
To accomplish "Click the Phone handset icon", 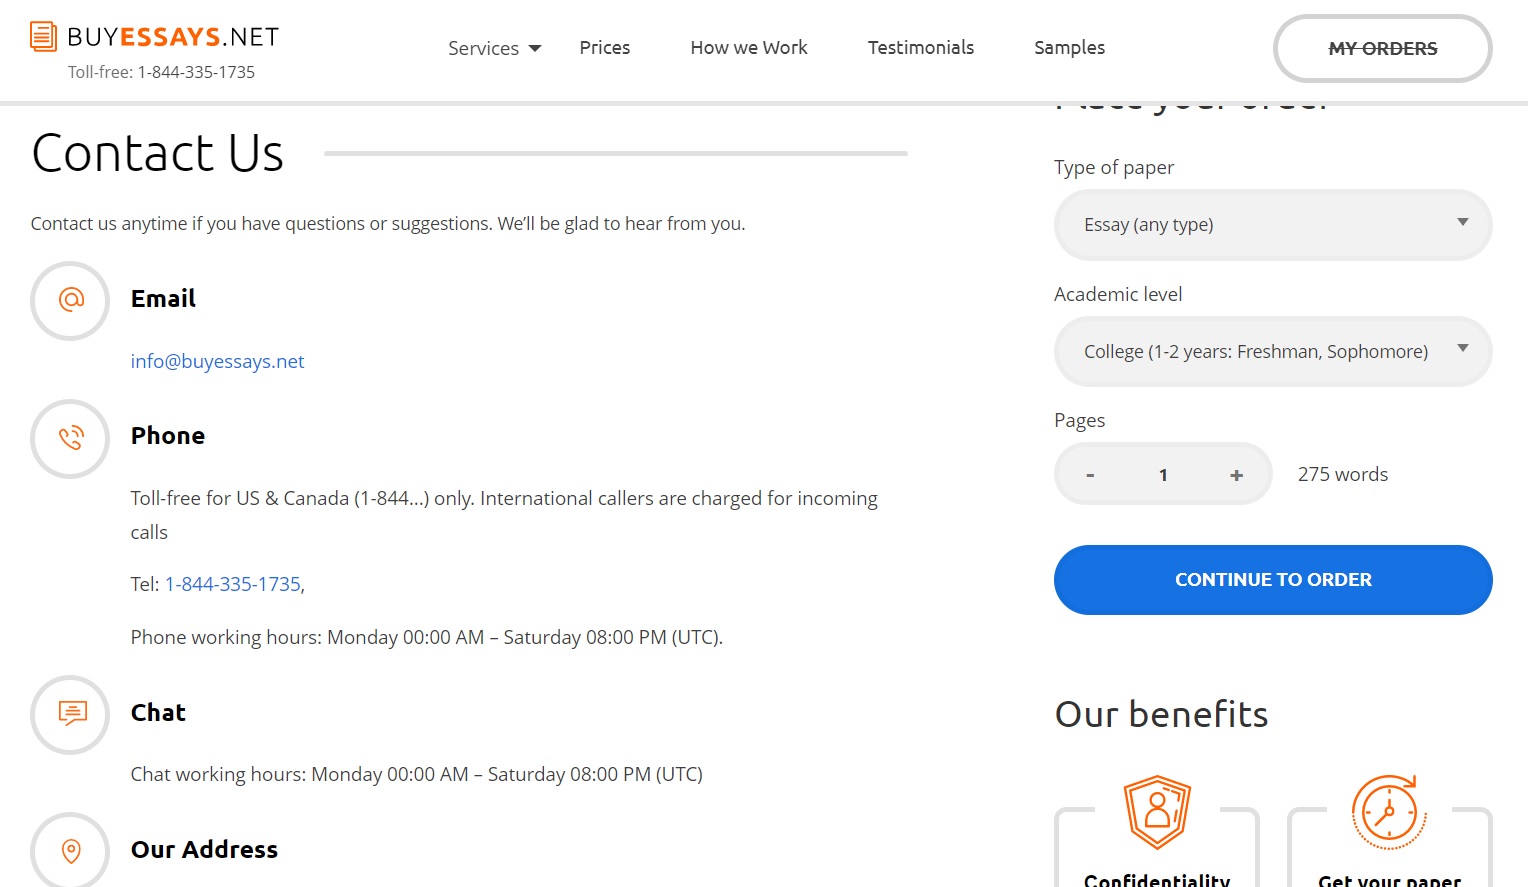I will (x=71, y=438).
